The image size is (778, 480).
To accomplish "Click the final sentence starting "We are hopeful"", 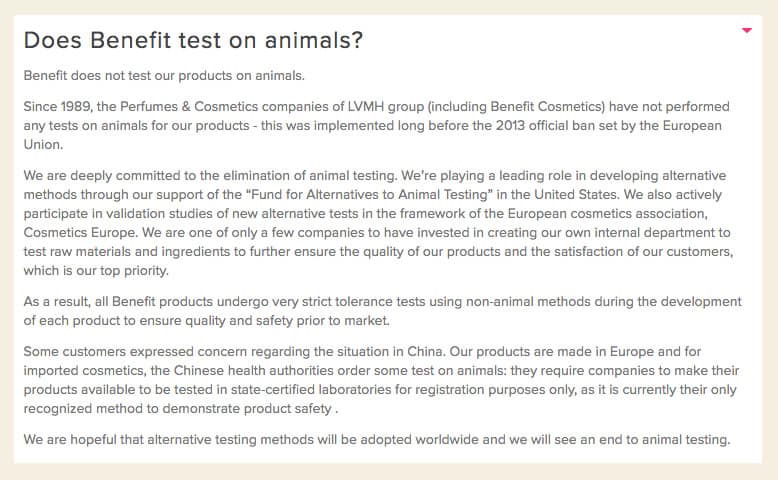I will pos(377,440).
